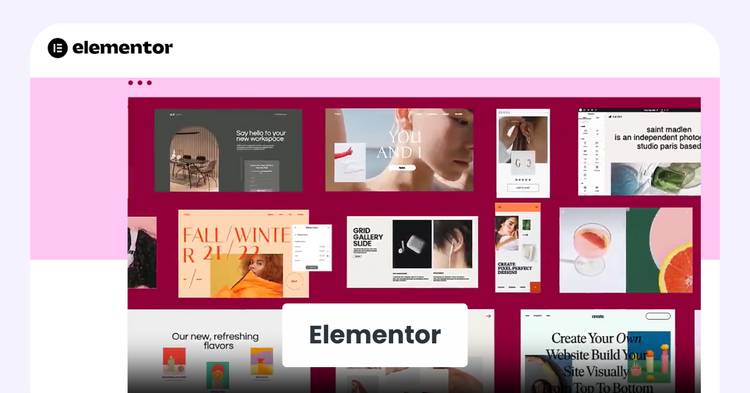Click the round orange button in Fall/Winter template
This screenshot has height=393, width=750.
click(x=294, y=281)
